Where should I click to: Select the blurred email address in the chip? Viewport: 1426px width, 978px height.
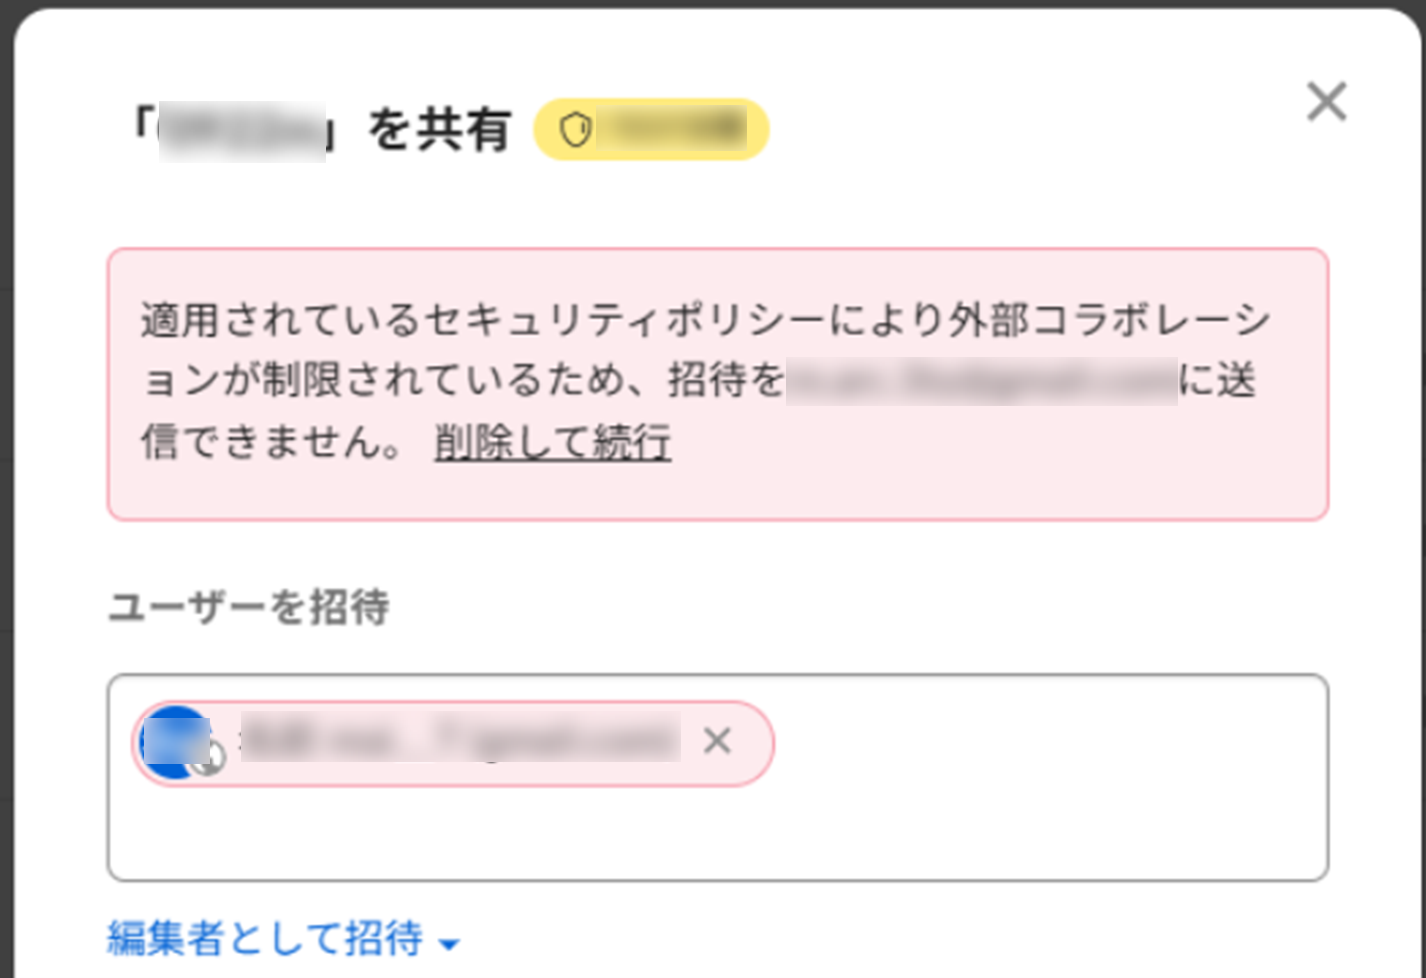460,741
